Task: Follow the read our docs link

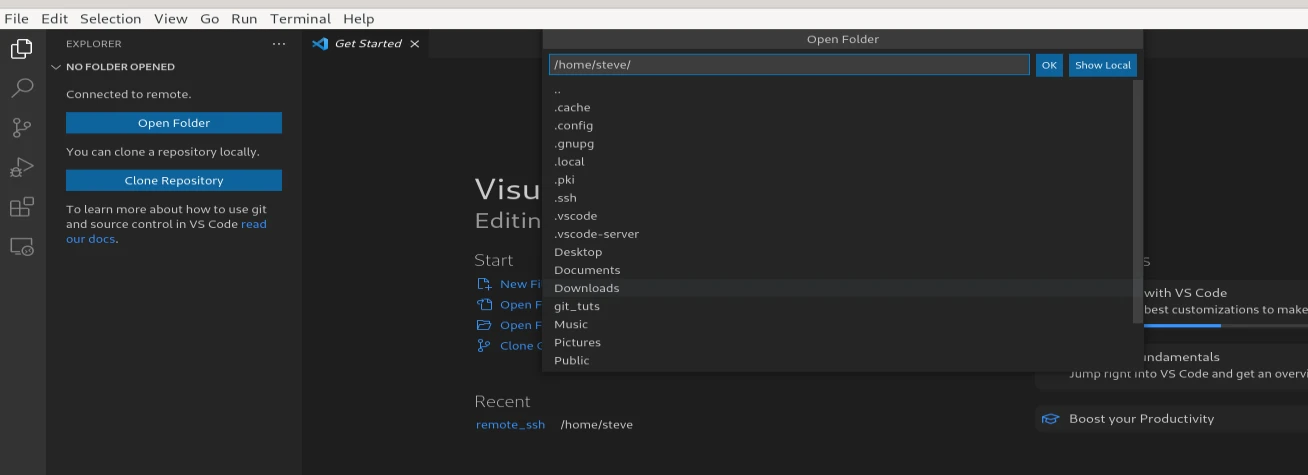Action: (x=253, y=225)
